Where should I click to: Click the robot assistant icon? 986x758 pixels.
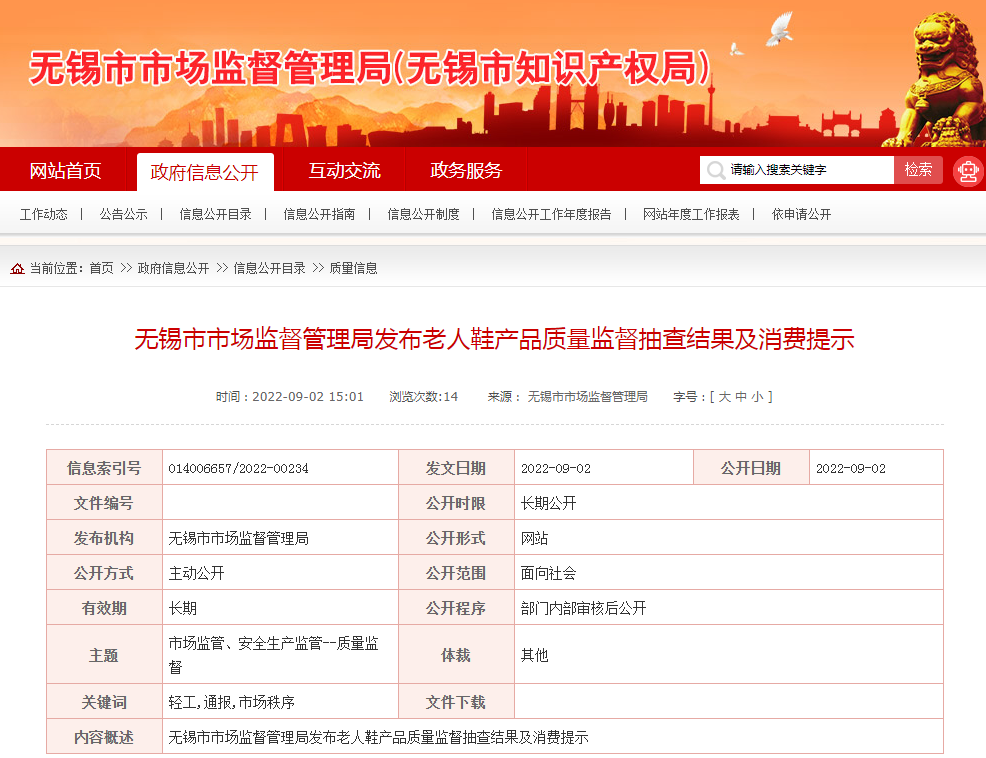[967, 171]
